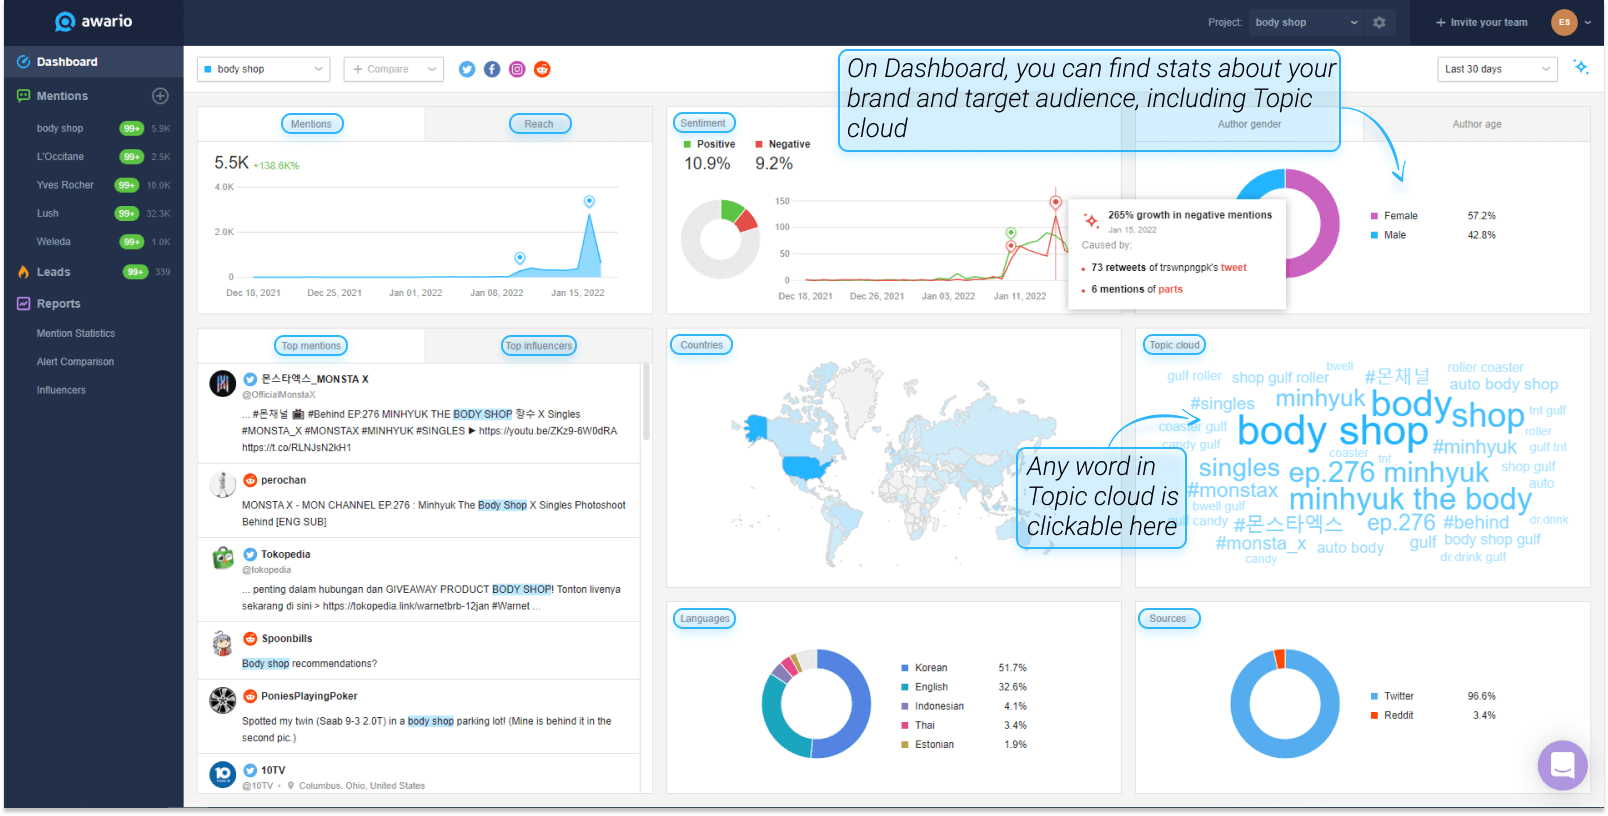Click the 'auto body shop' topic word
This screenshot has width=1608, height=816.
(x=1504, y=384)
